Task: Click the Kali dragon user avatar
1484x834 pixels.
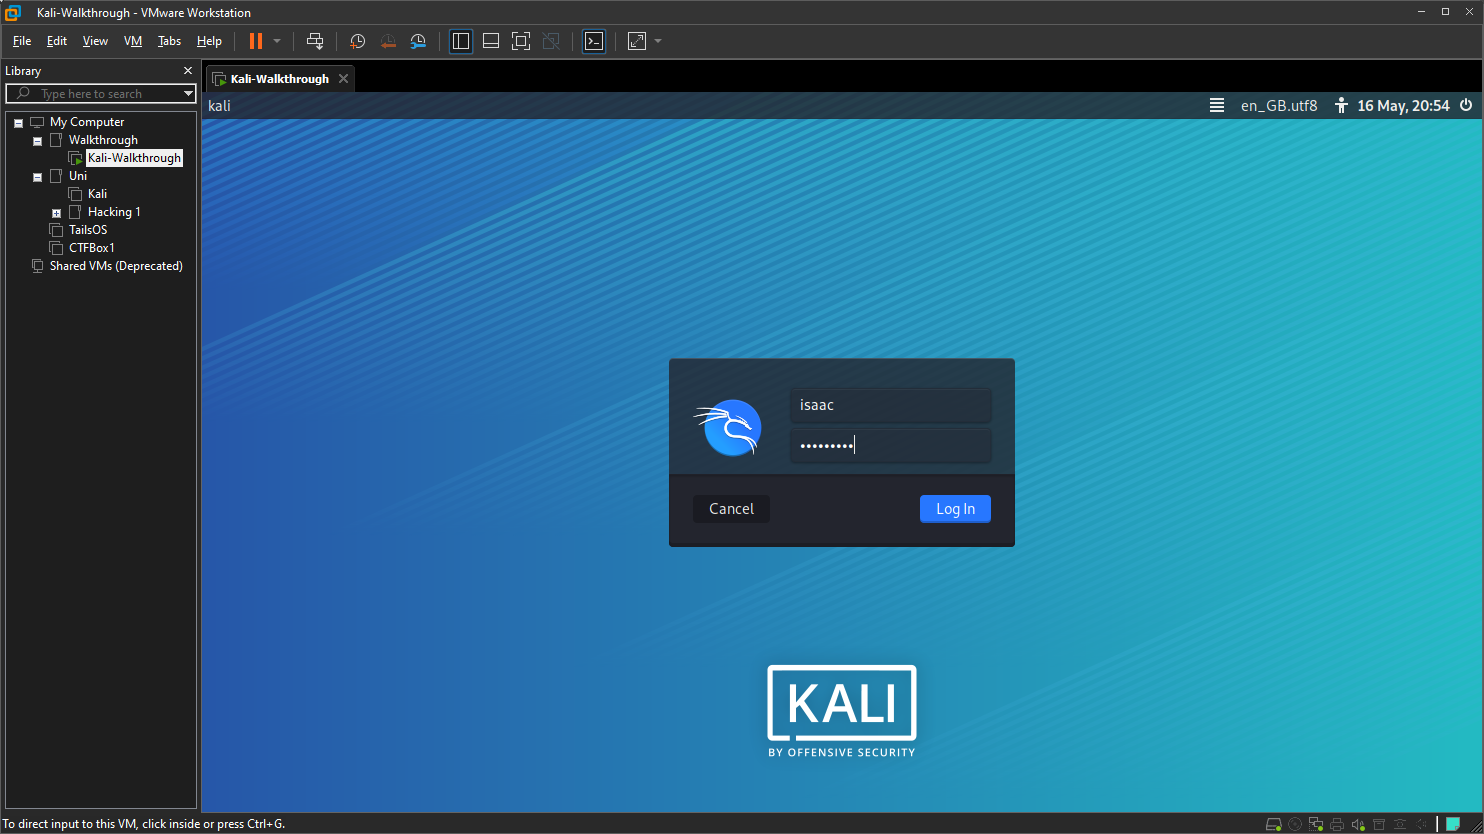Action: click(x=729, y=426)
